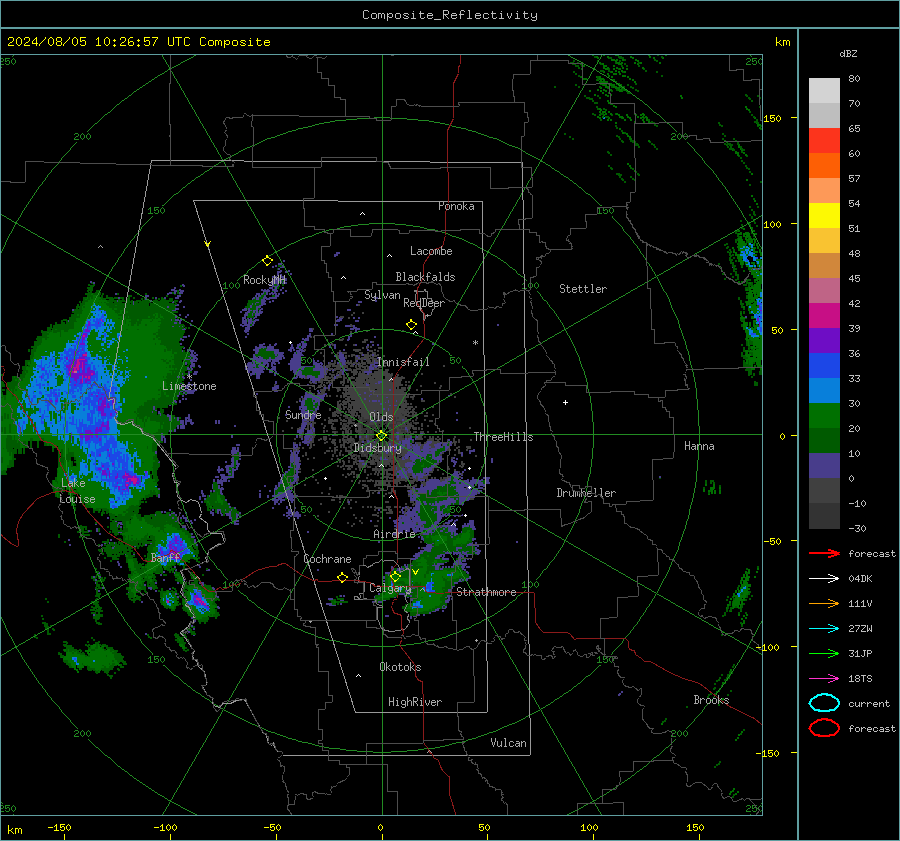Click the yellow diamond at radar center near Didsbury

coord(381,436)
